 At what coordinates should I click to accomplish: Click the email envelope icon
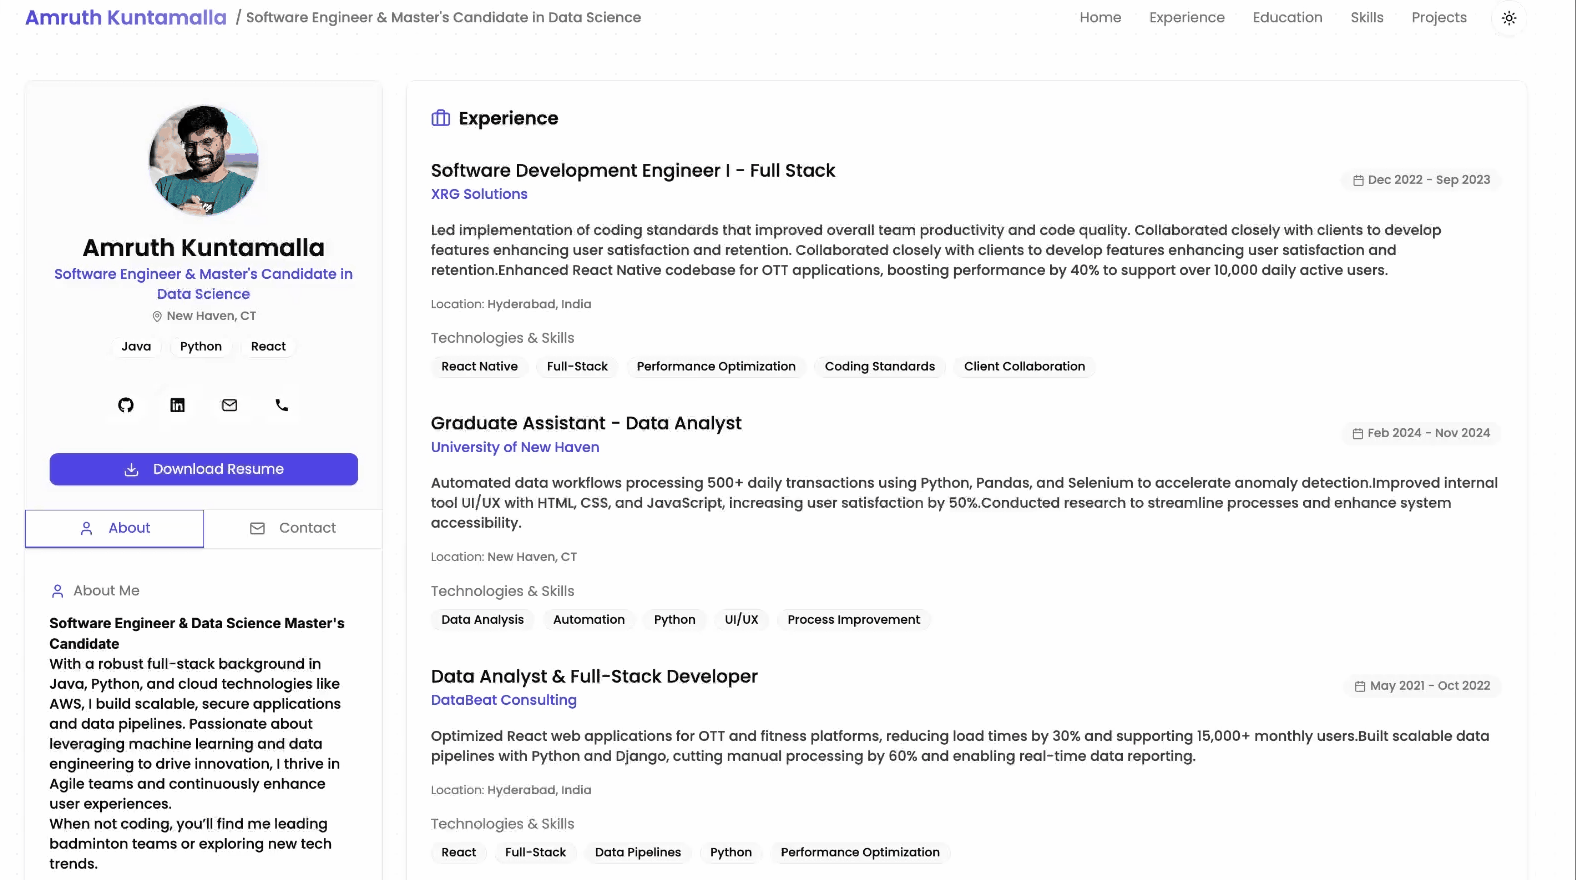pyautogui.click(x=230, y=405)
